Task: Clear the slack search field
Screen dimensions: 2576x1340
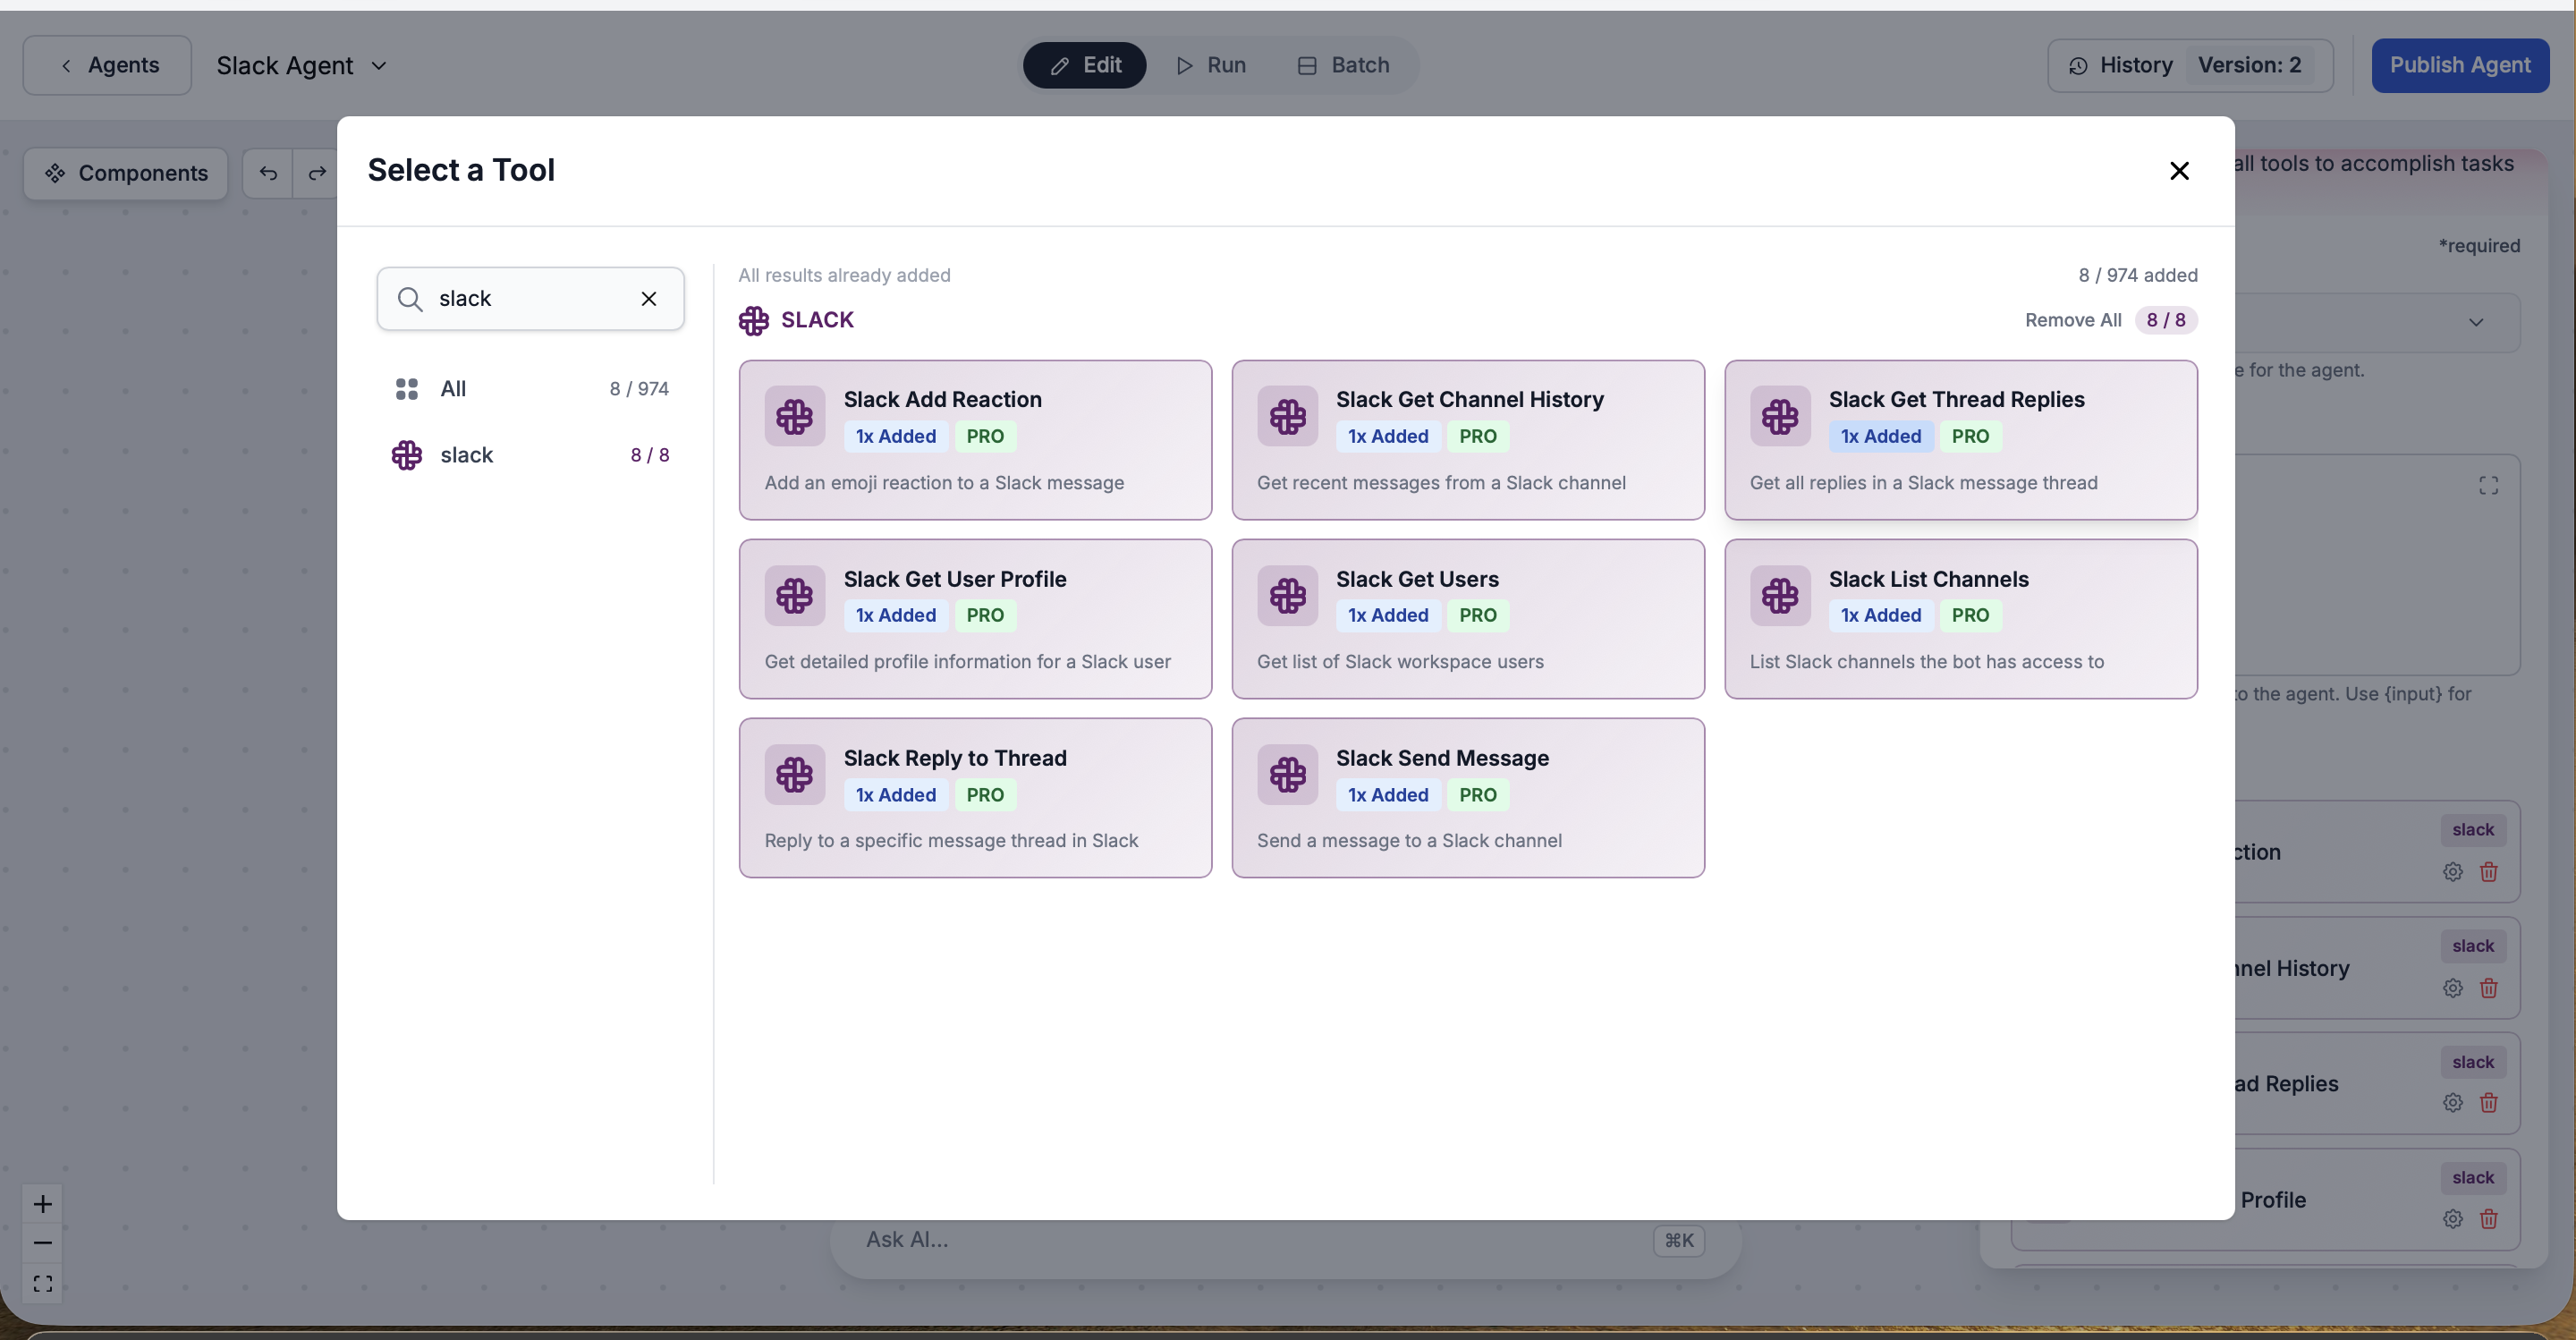Action: click(x=649, y=298)
